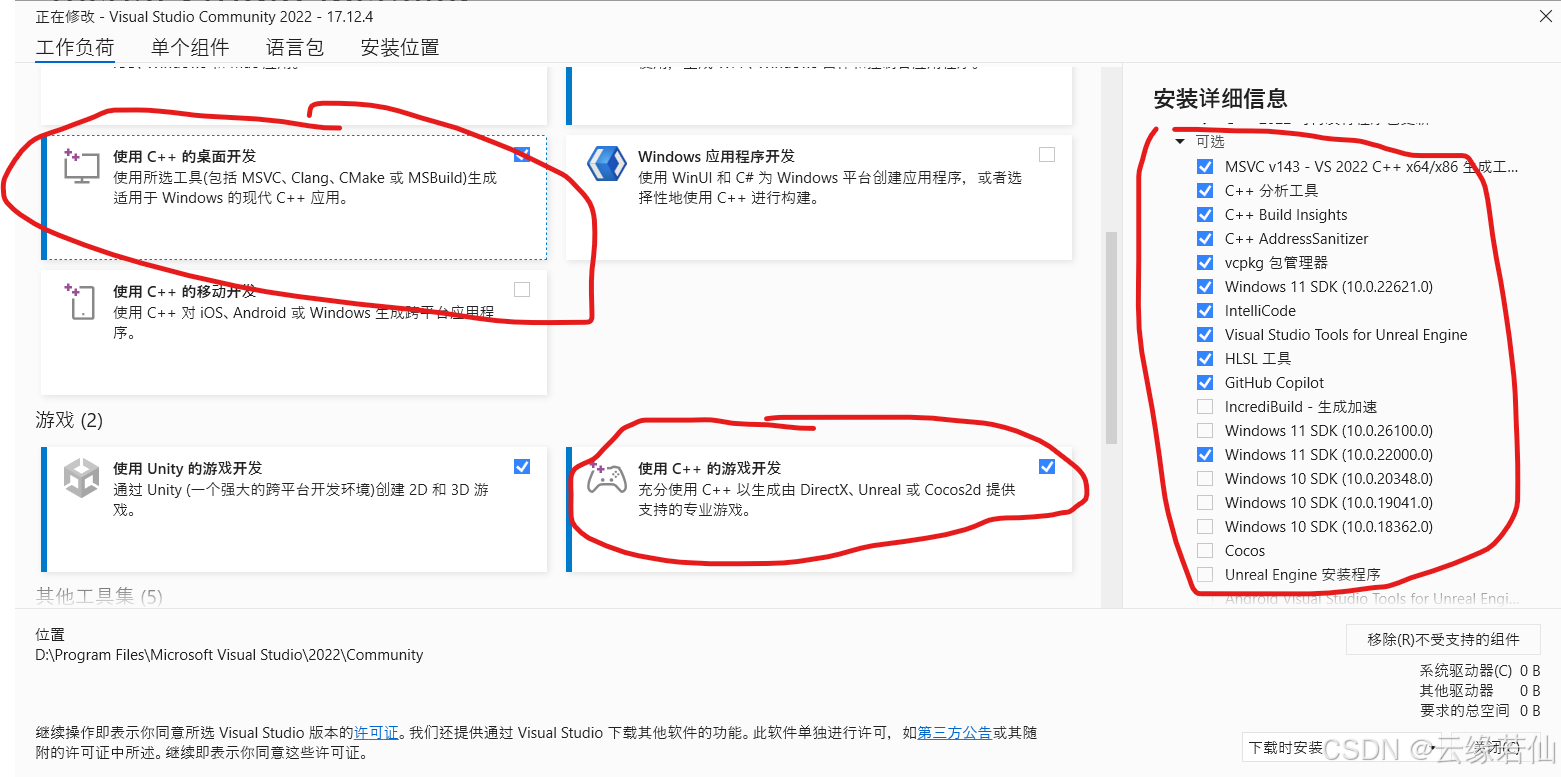Screen dimensions: 1561x777
Task: Click the 使用 Unity 的游戏开发 card title
Action: click(x=188, y=468)
